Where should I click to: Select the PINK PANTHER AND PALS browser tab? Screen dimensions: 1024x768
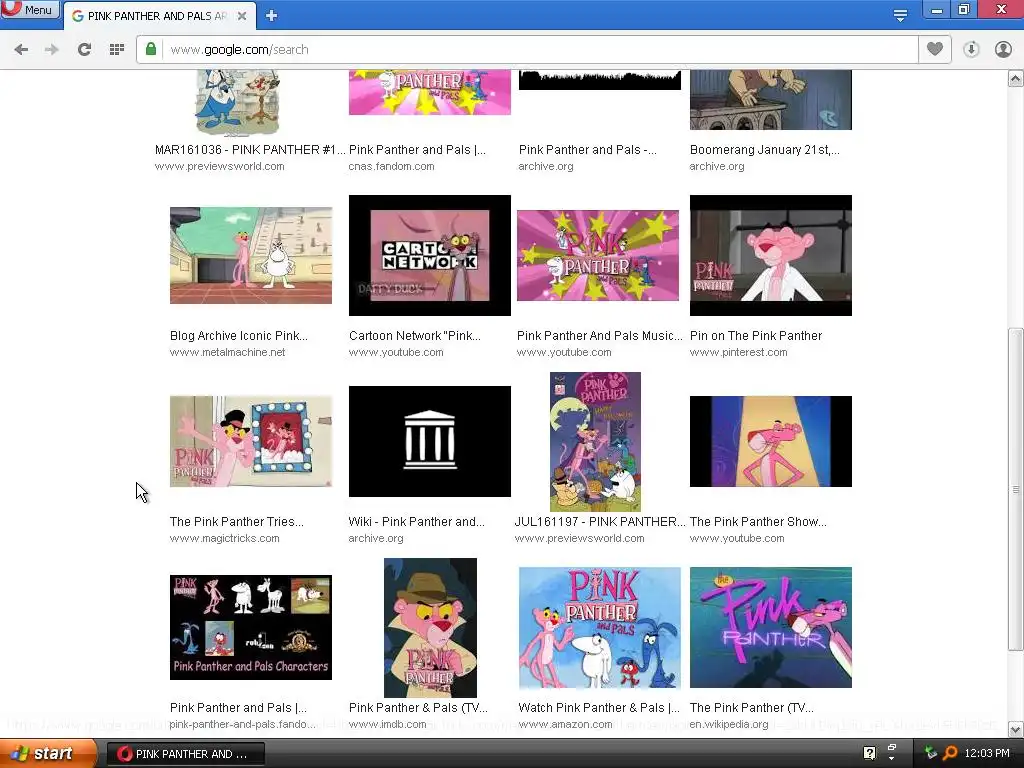(157, 16)
